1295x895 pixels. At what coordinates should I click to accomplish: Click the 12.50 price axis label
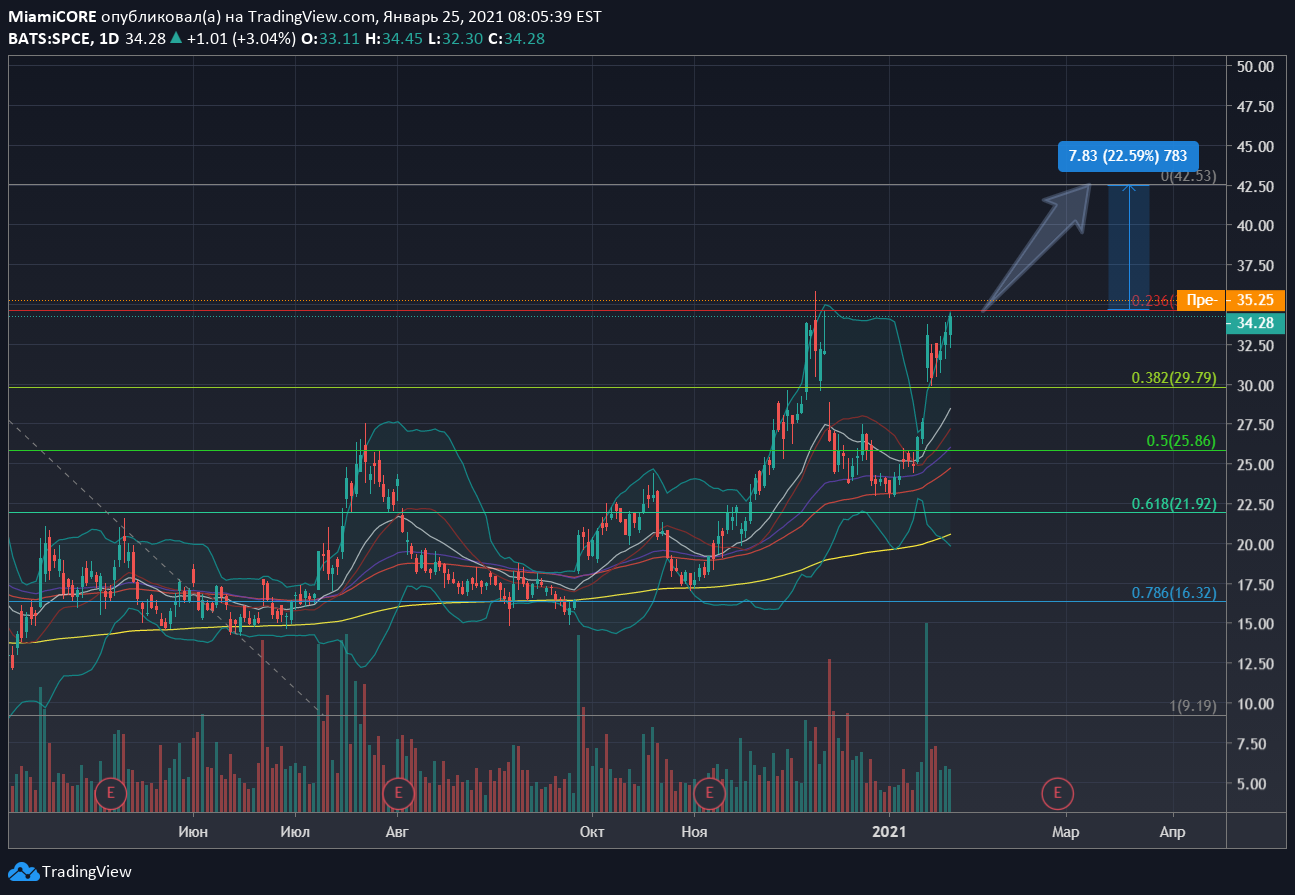[1255, 664]
